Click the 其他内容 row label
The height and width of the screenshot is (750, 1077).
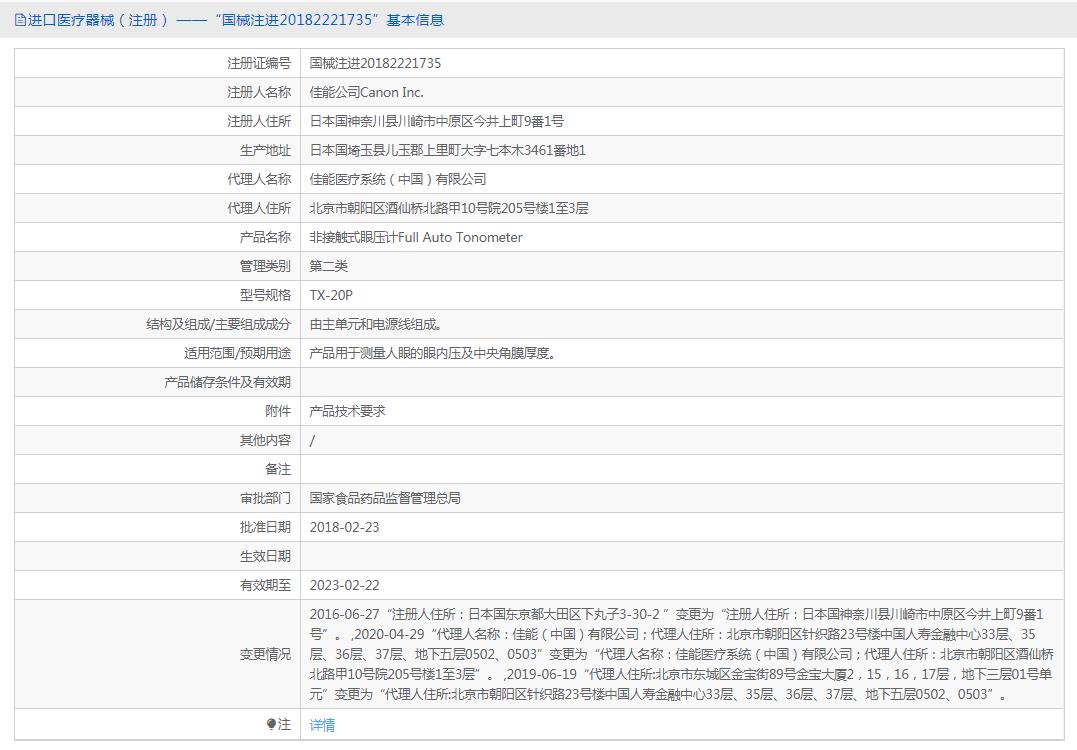click(x=265, y=440)
